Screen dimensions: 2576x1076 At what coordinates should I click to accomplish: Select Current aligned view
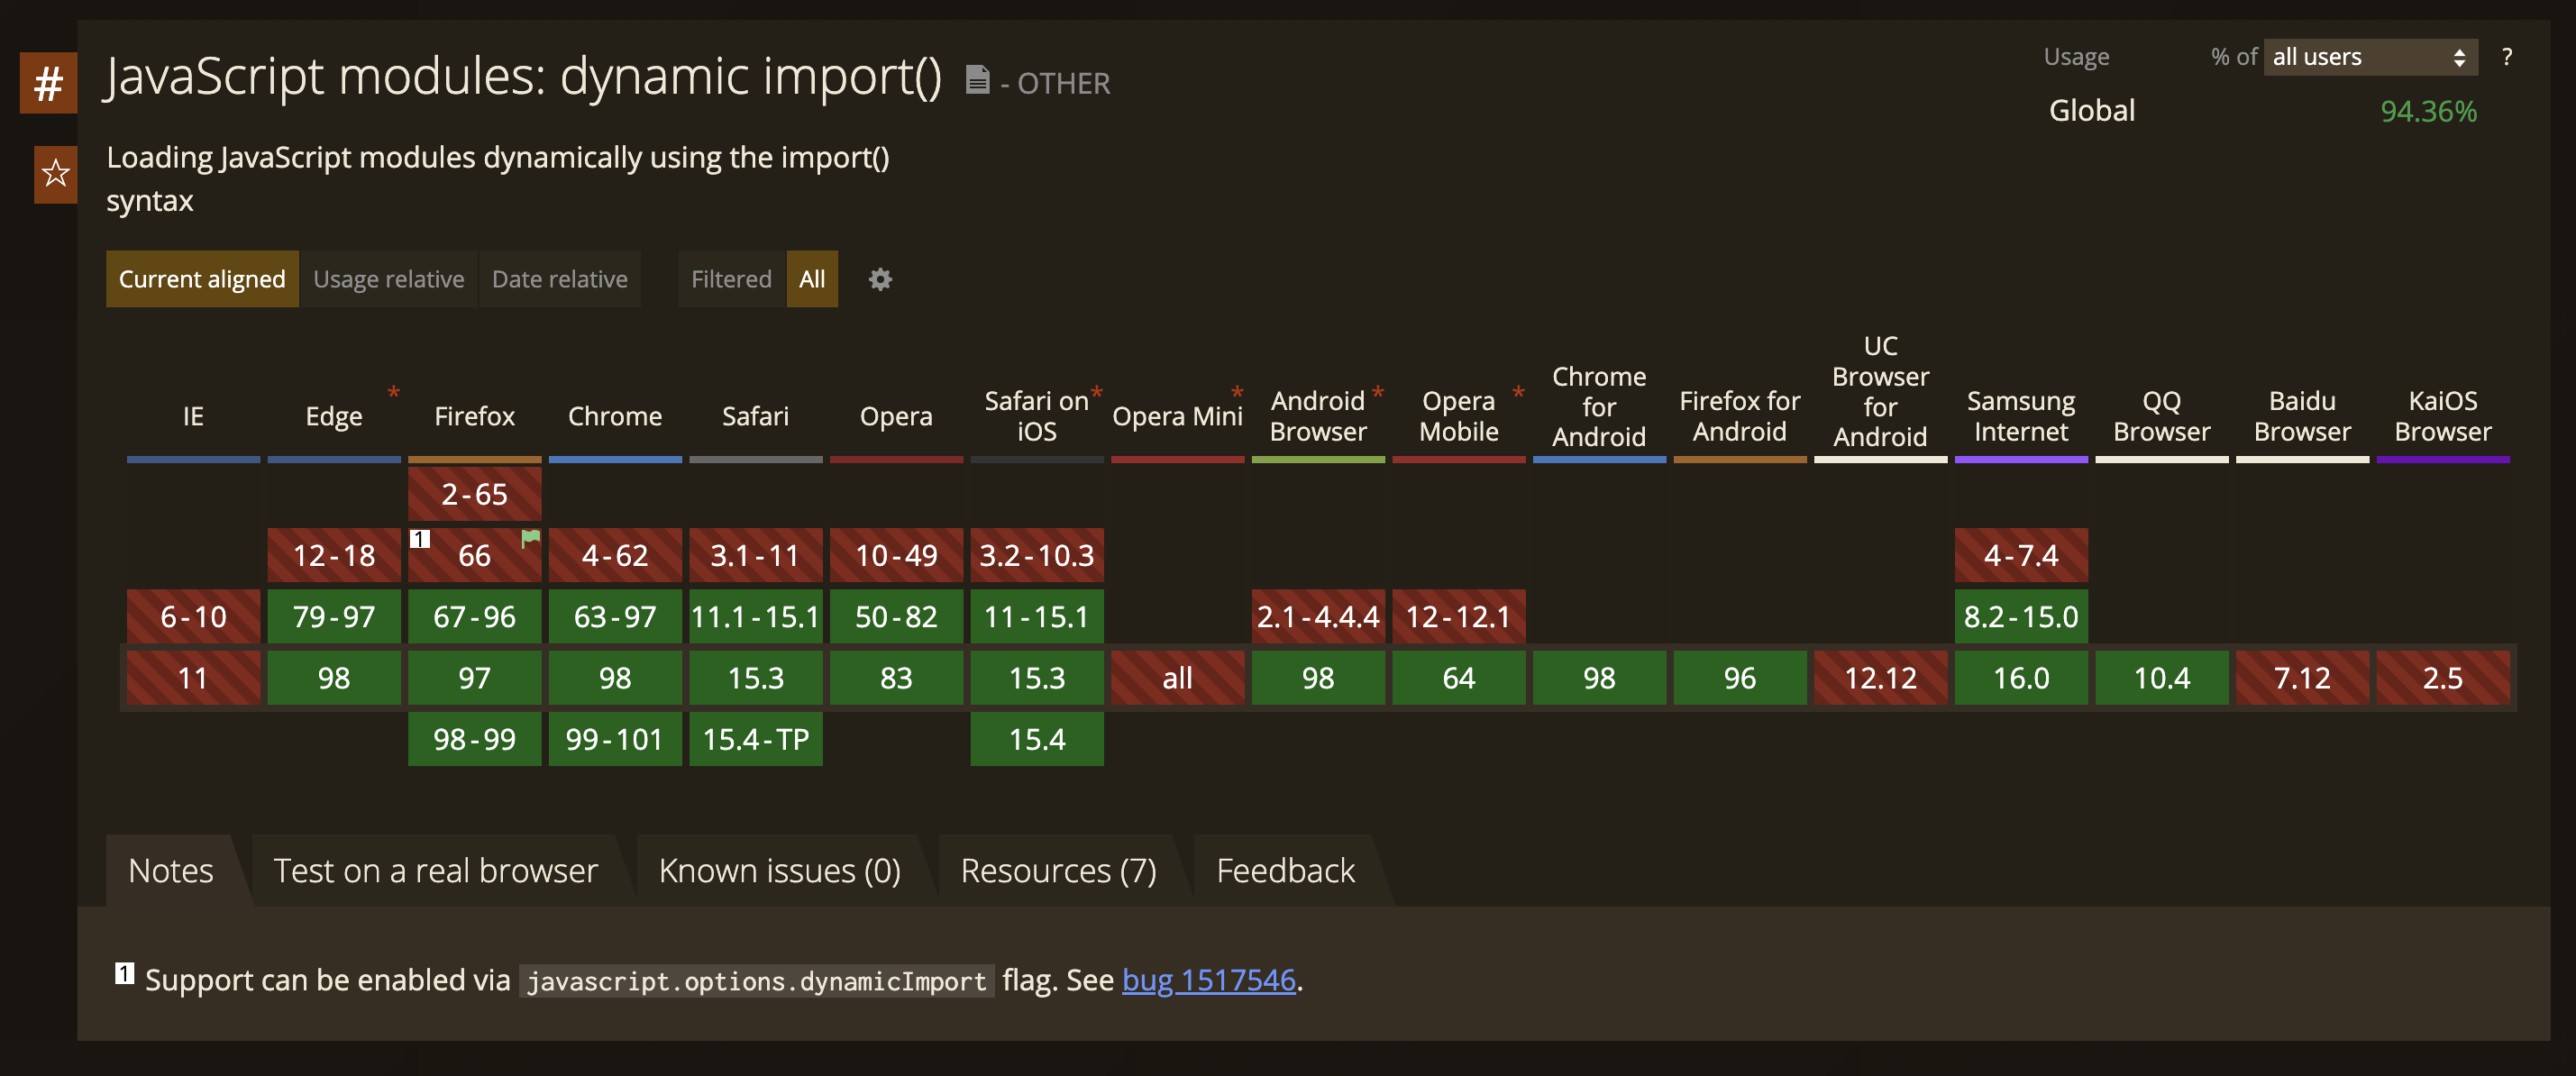point(202,279)
